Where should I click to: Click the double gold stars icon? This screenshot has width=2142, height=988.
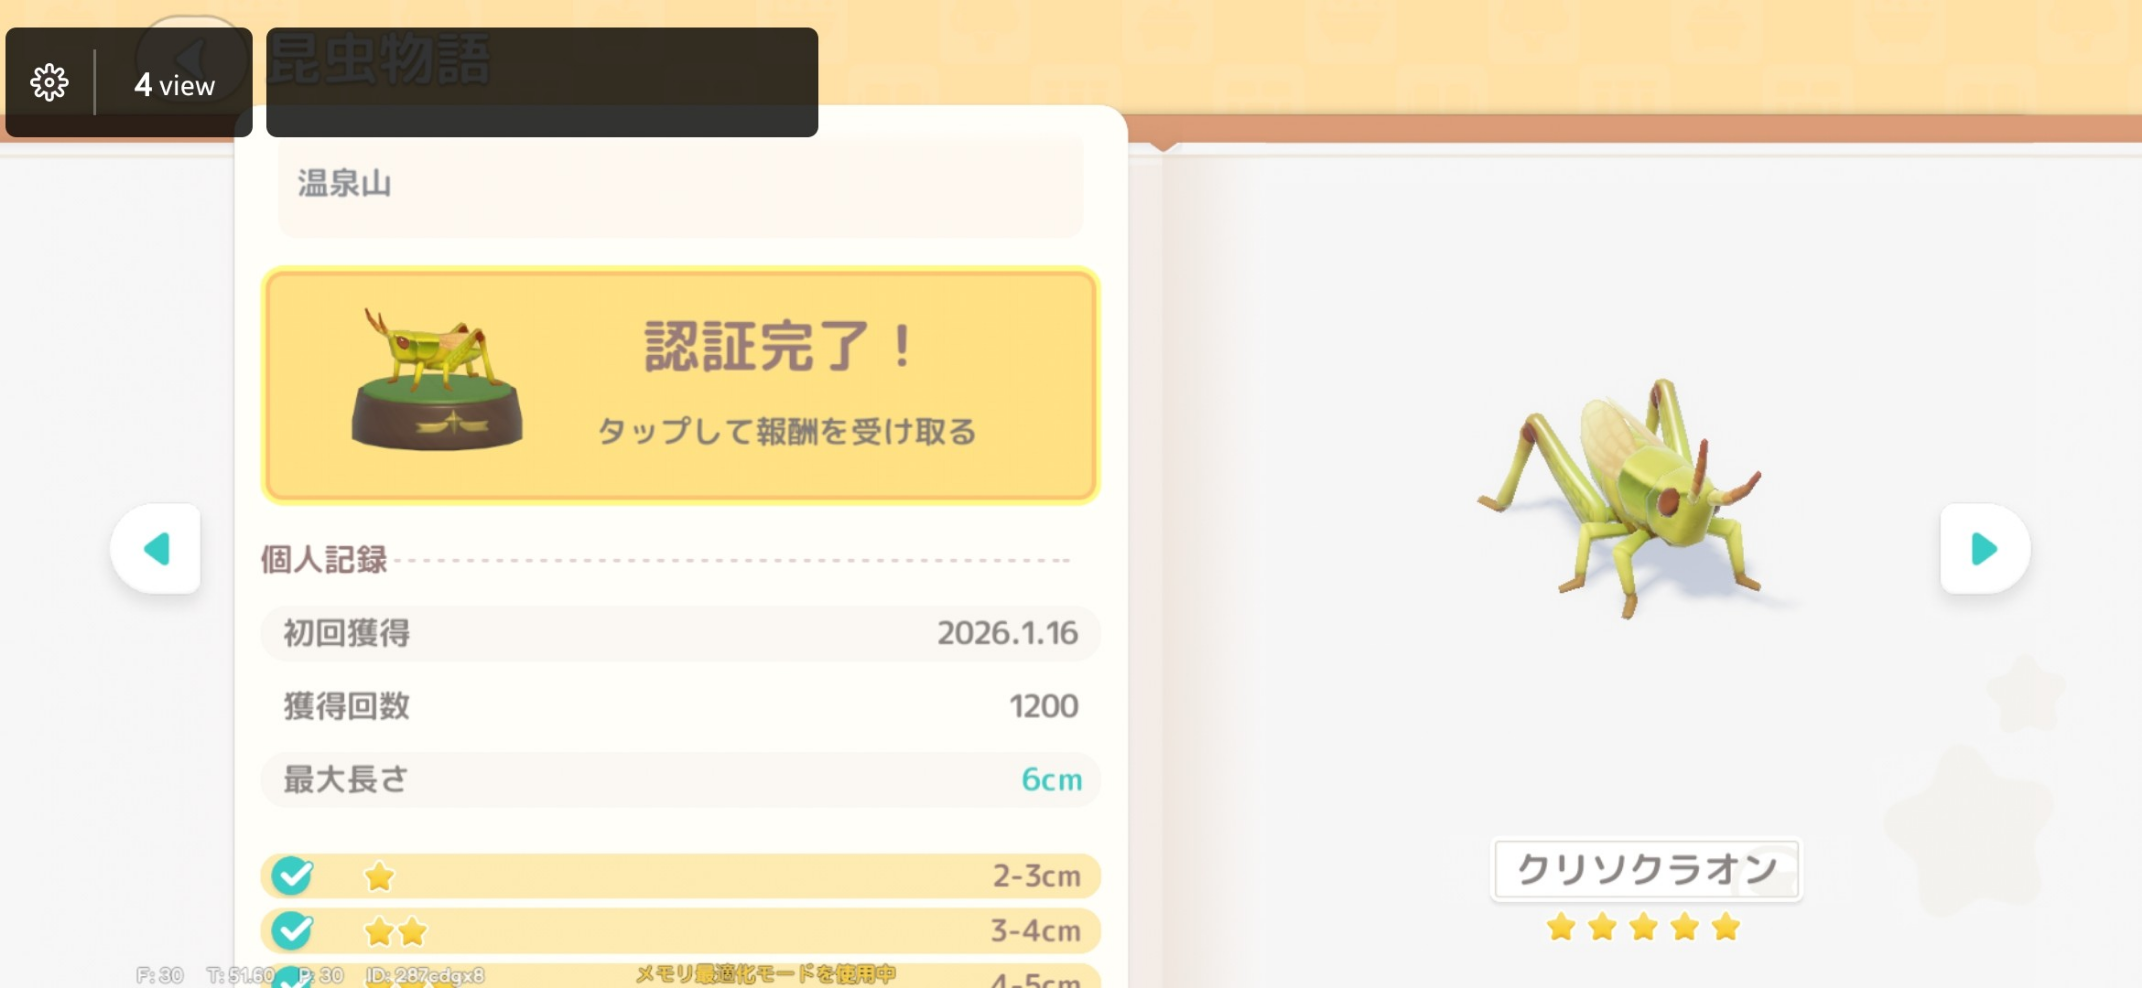coord(395,932)
